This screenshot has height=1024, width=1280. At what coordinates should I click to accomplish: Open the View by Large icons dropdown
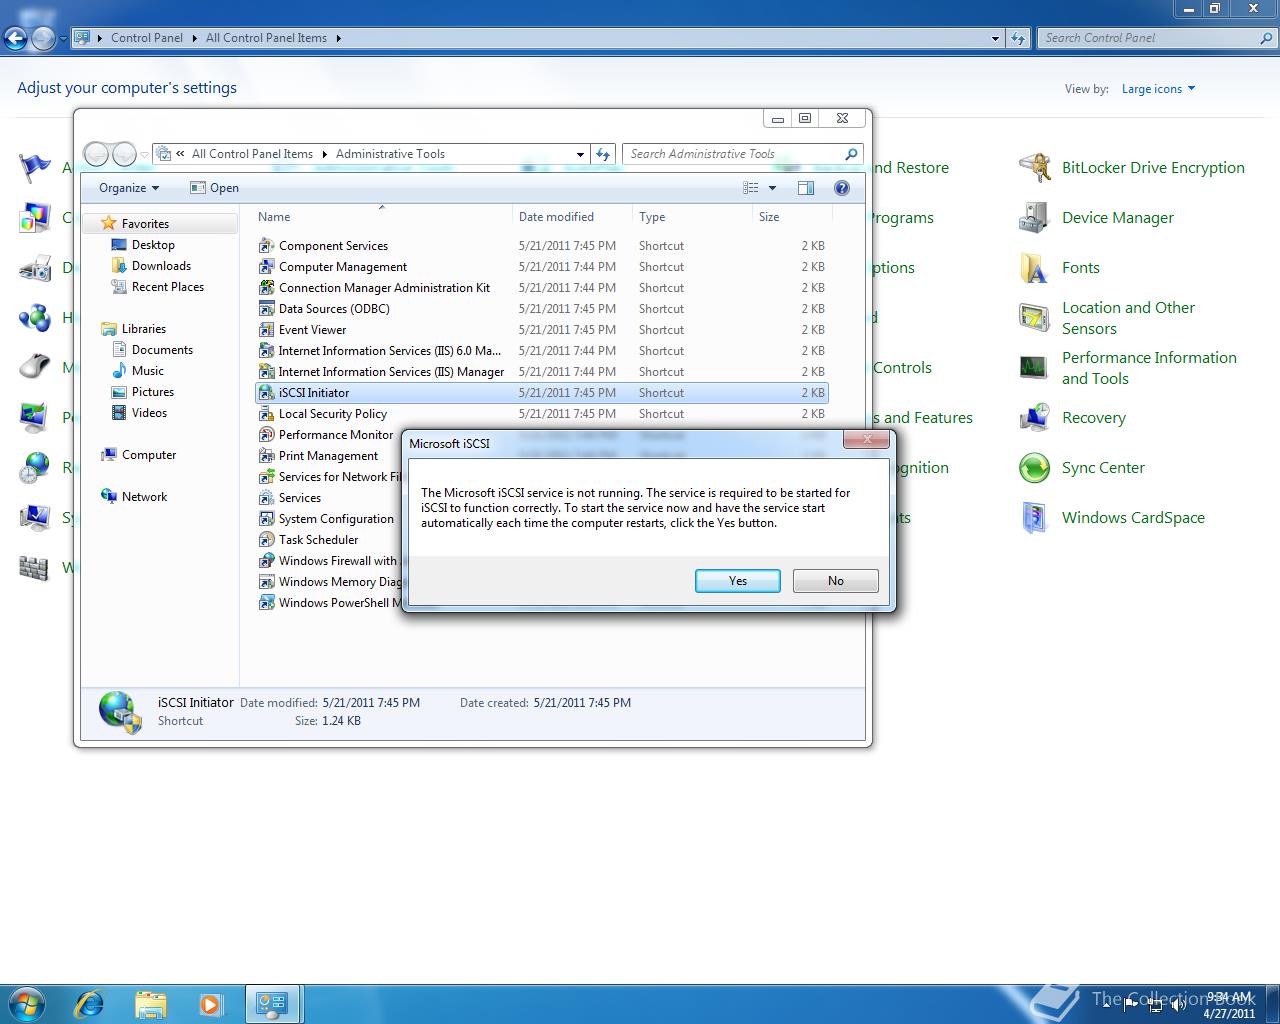click(x=1158, y=89)
